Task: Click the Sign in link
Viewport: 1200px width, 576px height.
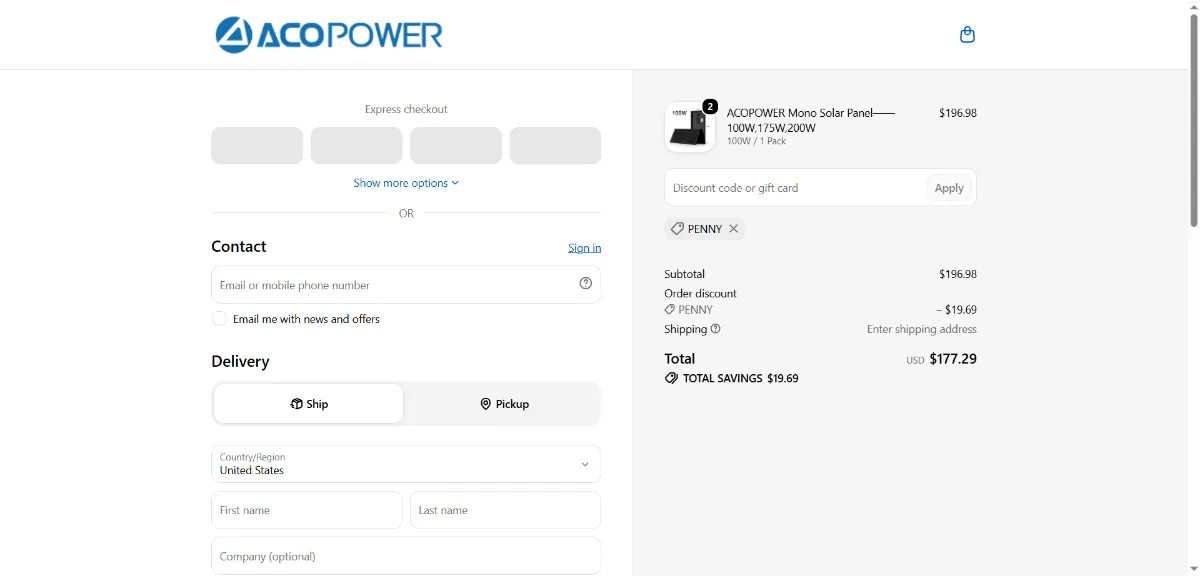Action: click(585, 248)
